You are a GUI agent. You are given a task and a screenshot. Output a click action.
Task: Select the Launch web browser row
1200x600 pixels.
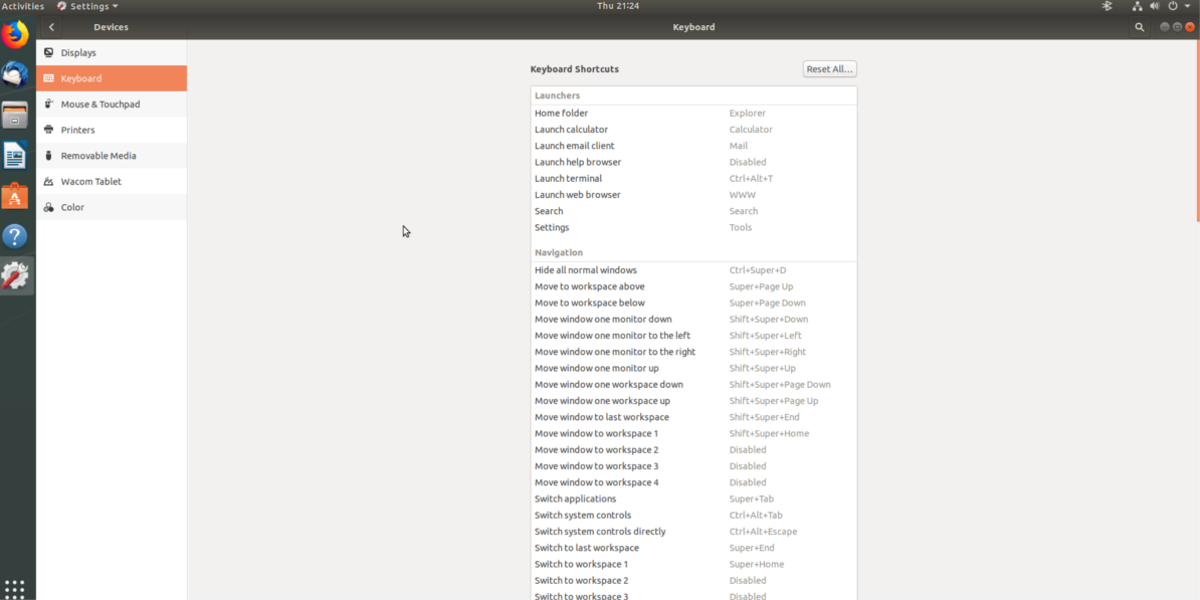click(x=693, y=195)
